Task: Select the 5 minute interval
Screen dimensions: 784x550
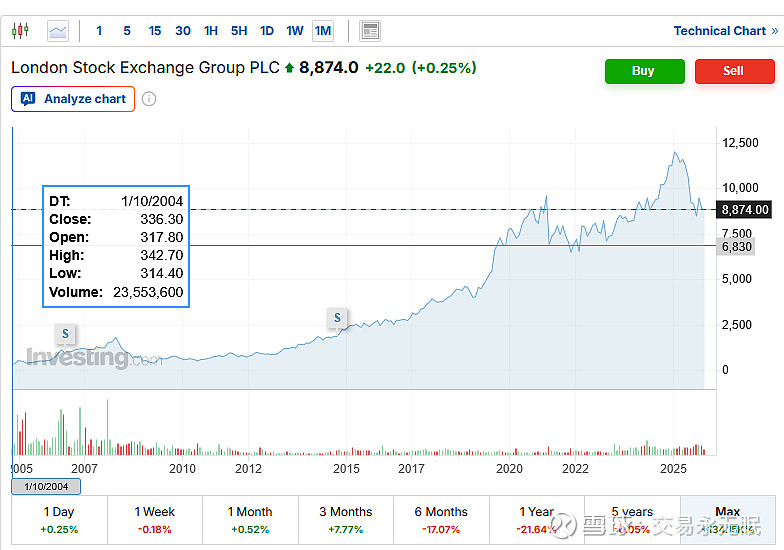Action: click(x=127, y=31)
